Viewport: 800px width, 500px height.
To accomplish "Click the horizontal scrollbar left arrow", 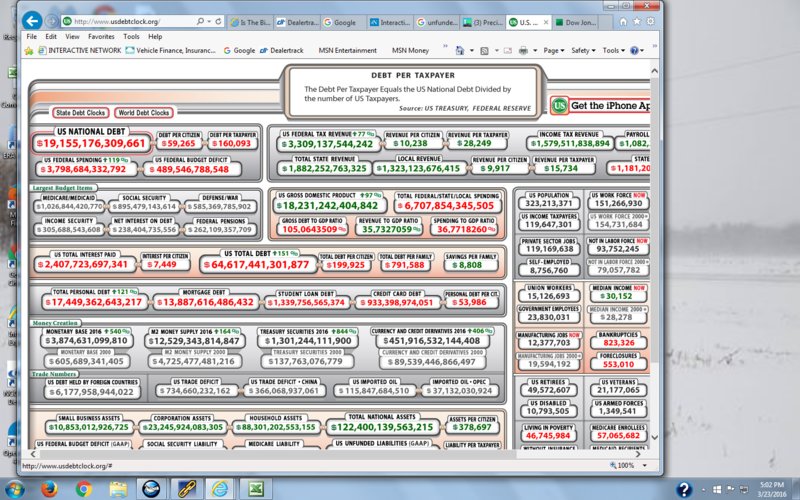I will (33, 454).
